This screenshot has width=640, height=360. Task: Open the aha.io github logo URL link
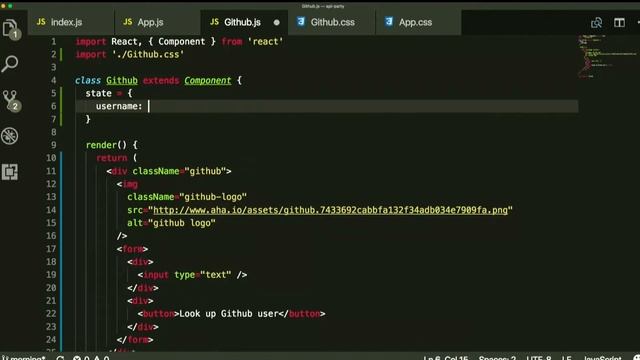coord(330,210)
